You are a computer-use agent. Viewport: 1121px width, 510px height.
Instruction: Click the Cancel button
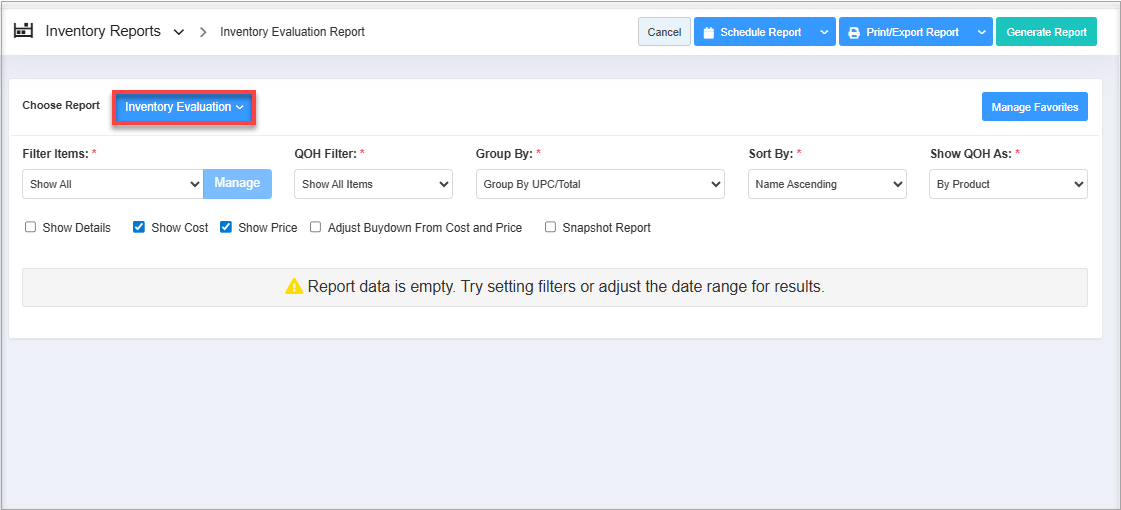coord(664,32)
